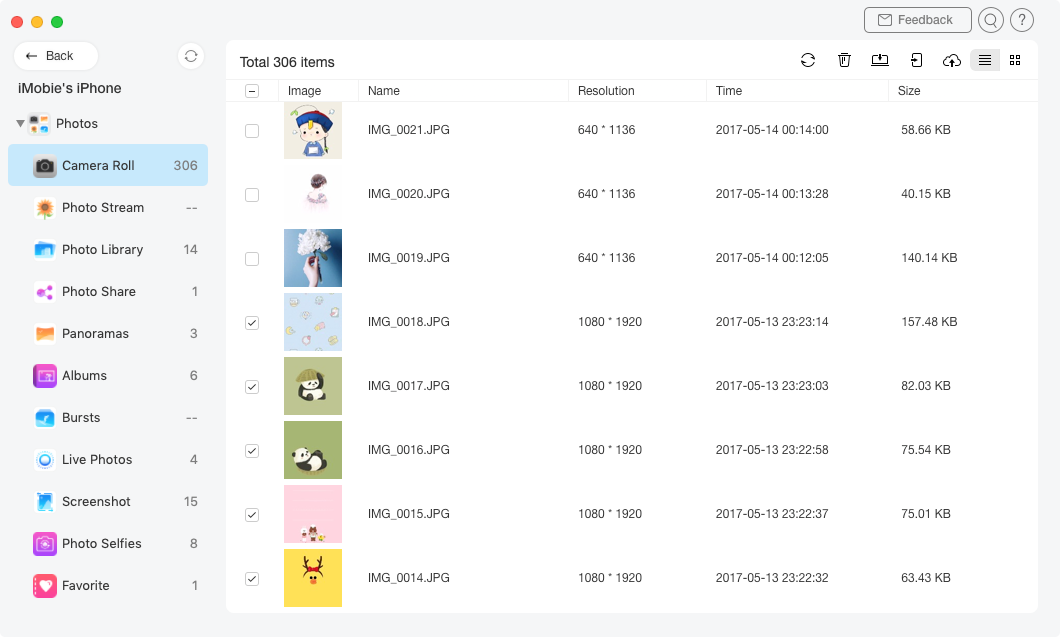Uncheck the IMG_0018.JPG checkbox
Screen dimensions: 1060x637
pos(252,322)
